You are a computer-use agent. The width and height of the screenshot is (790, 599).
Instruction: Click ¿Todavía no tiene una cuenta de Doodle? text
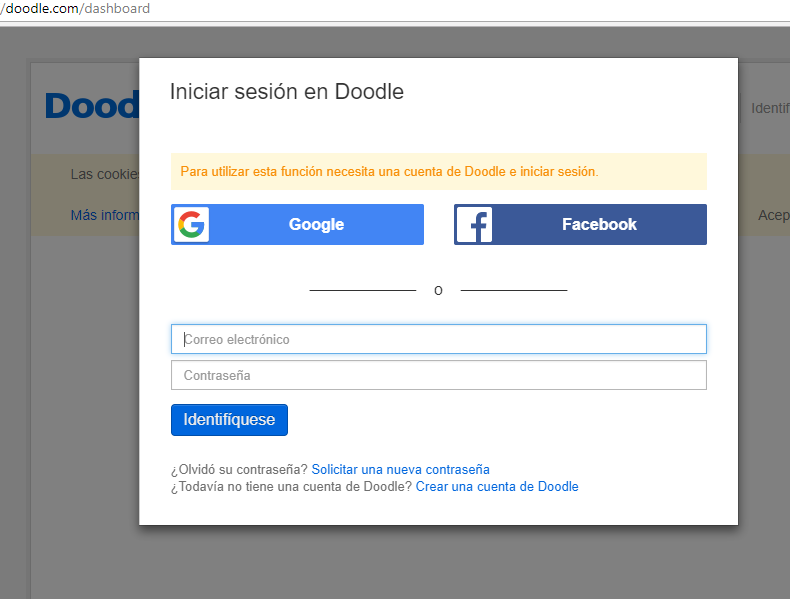[x=292, y=487]
